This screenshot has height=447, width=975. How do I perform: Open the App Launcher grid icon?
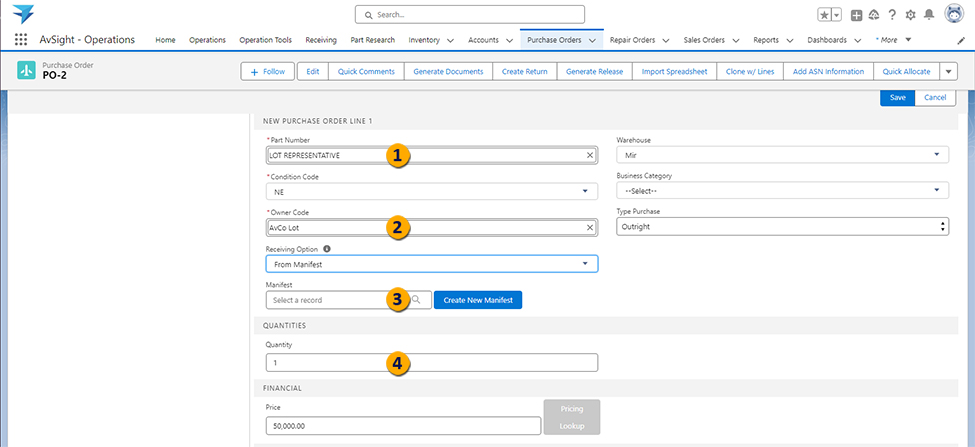pyautogui.click(x=21, y=40)
